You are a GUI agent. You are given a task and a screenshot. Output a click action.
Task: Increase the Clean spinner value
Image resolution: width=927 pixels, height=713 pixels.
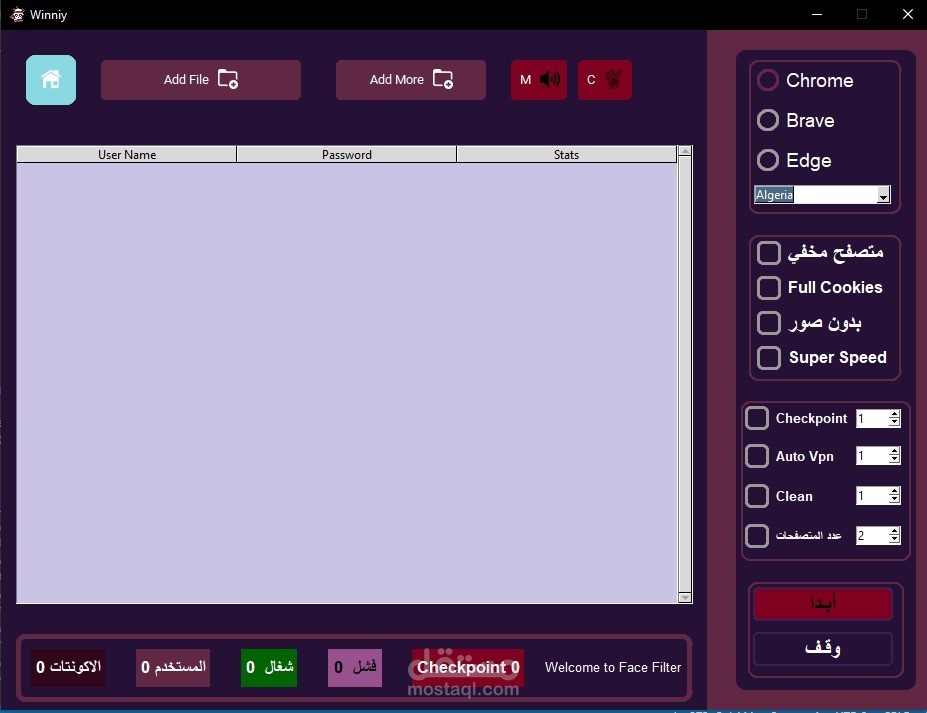pyautogui.click(x=894, y=491)
